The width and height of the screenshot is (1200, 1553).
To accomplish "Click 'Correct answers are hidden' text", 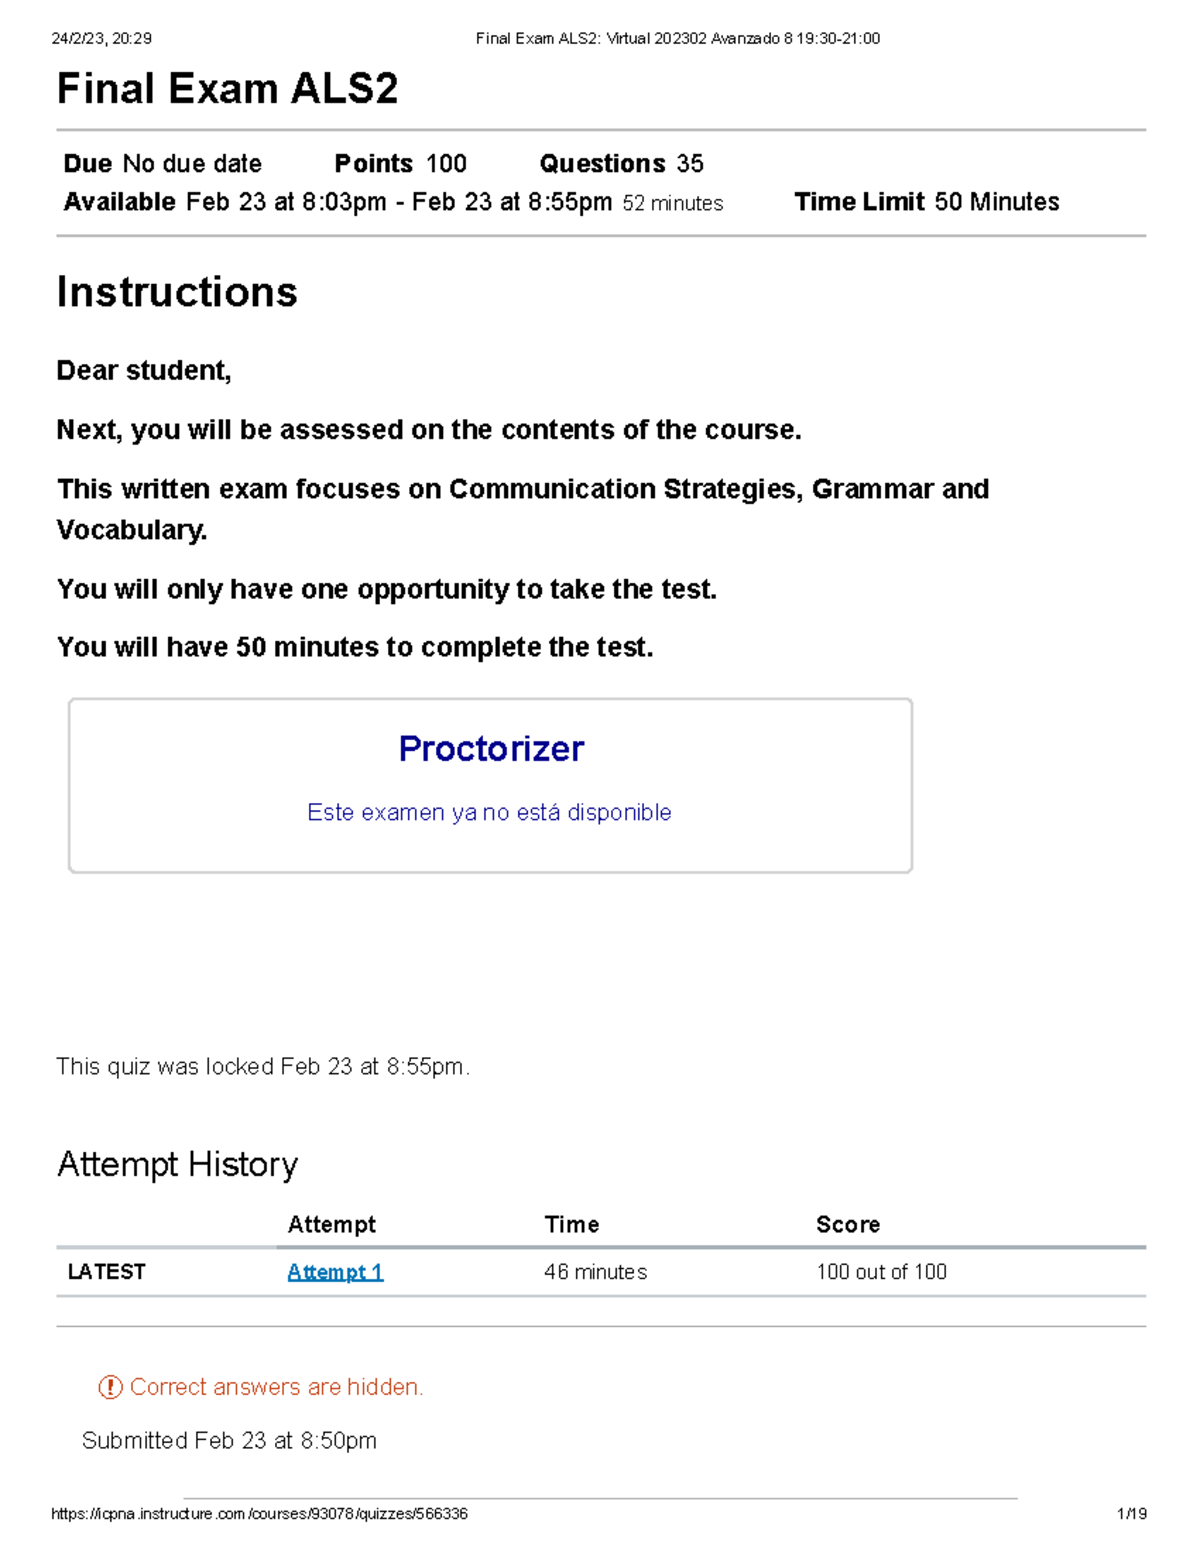I will click(277, 1387).
